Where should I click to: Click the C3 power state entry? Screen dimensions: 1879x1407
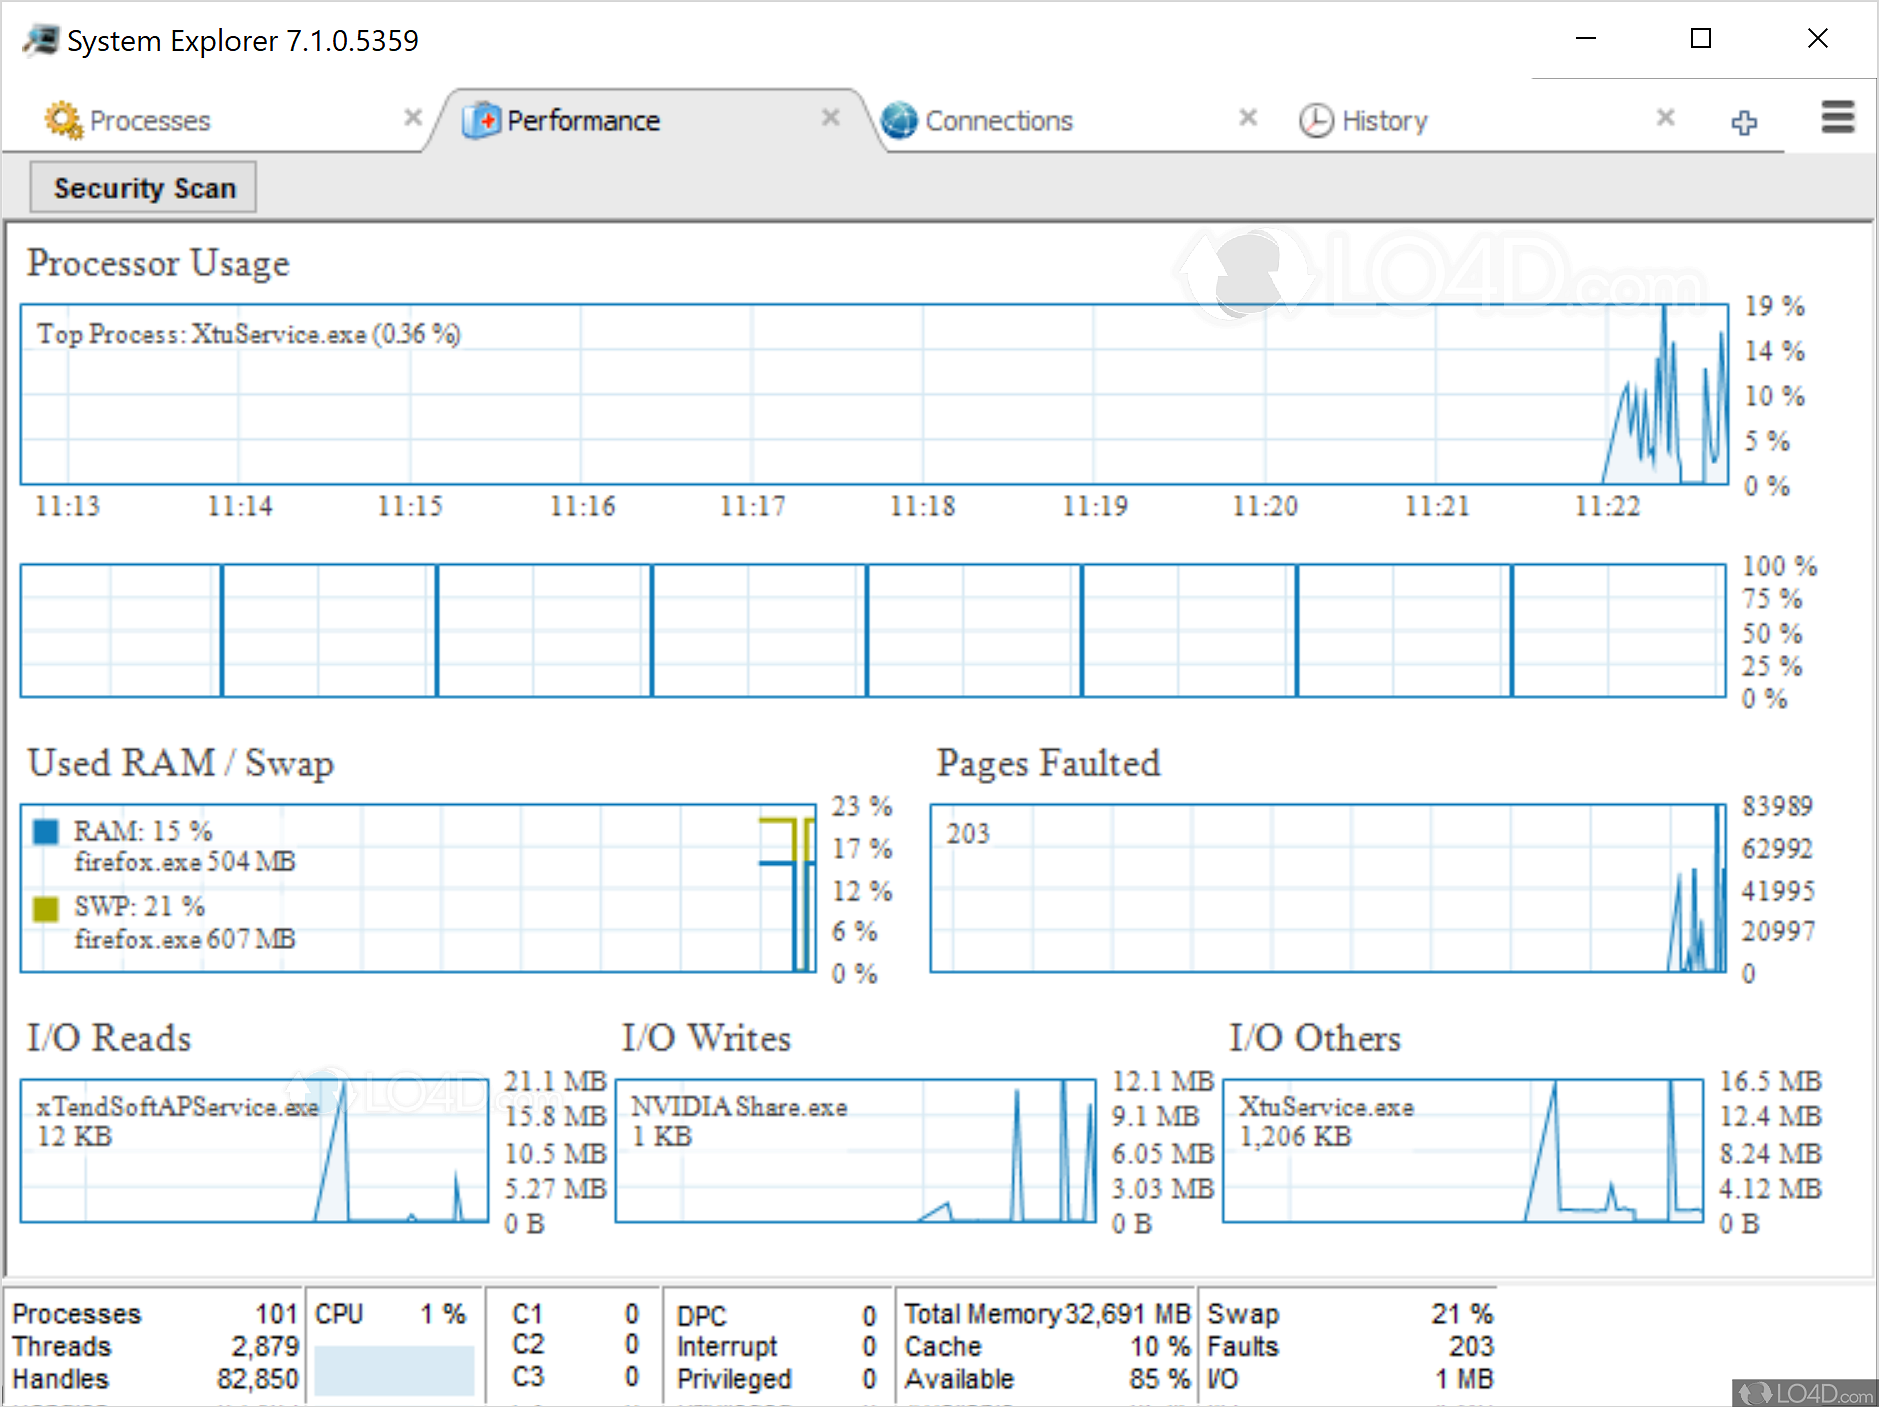(575, 1377)
